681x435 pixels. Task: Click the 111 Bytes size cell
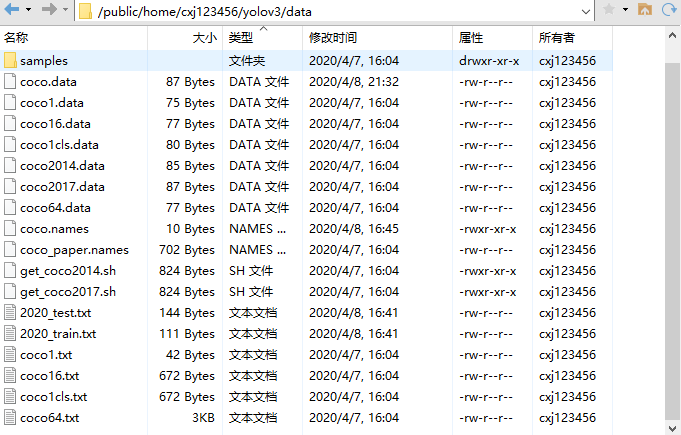[x=187, y=333]
